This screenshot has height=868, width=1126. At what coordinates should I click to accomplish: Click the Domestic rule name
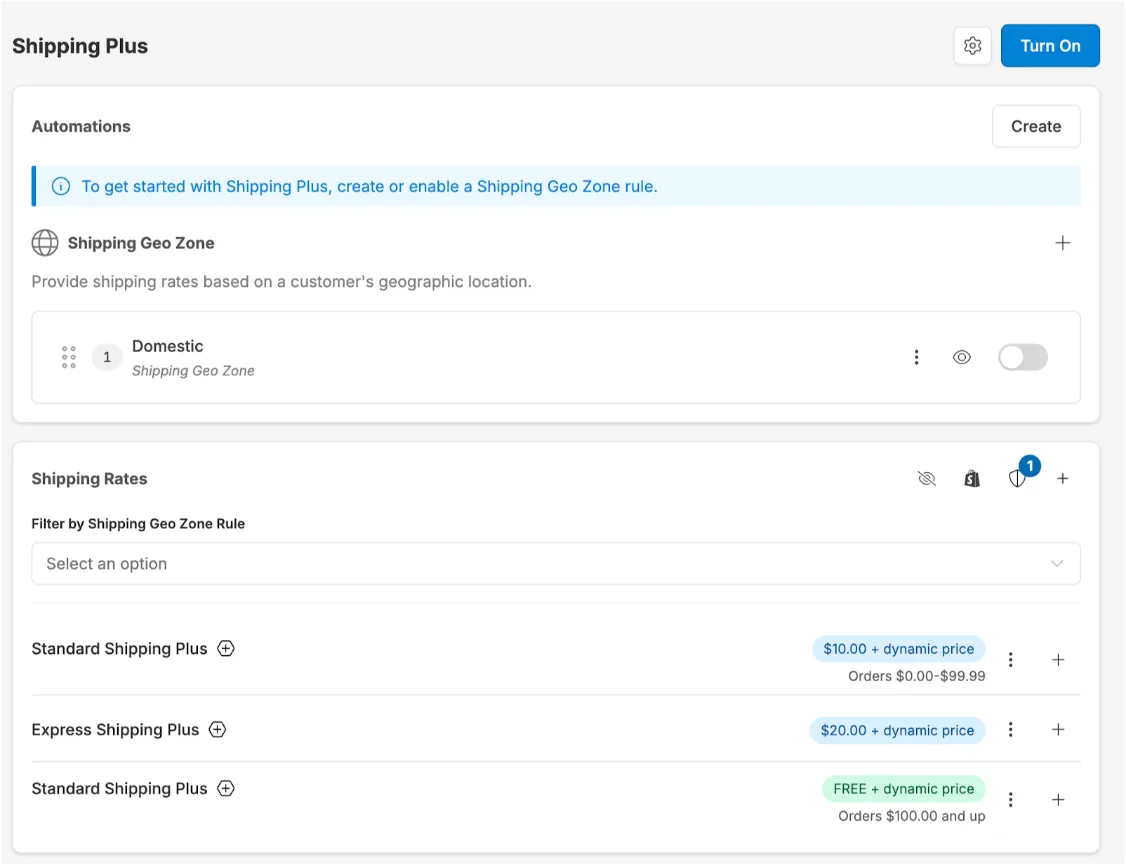click(x=168, y=346)
